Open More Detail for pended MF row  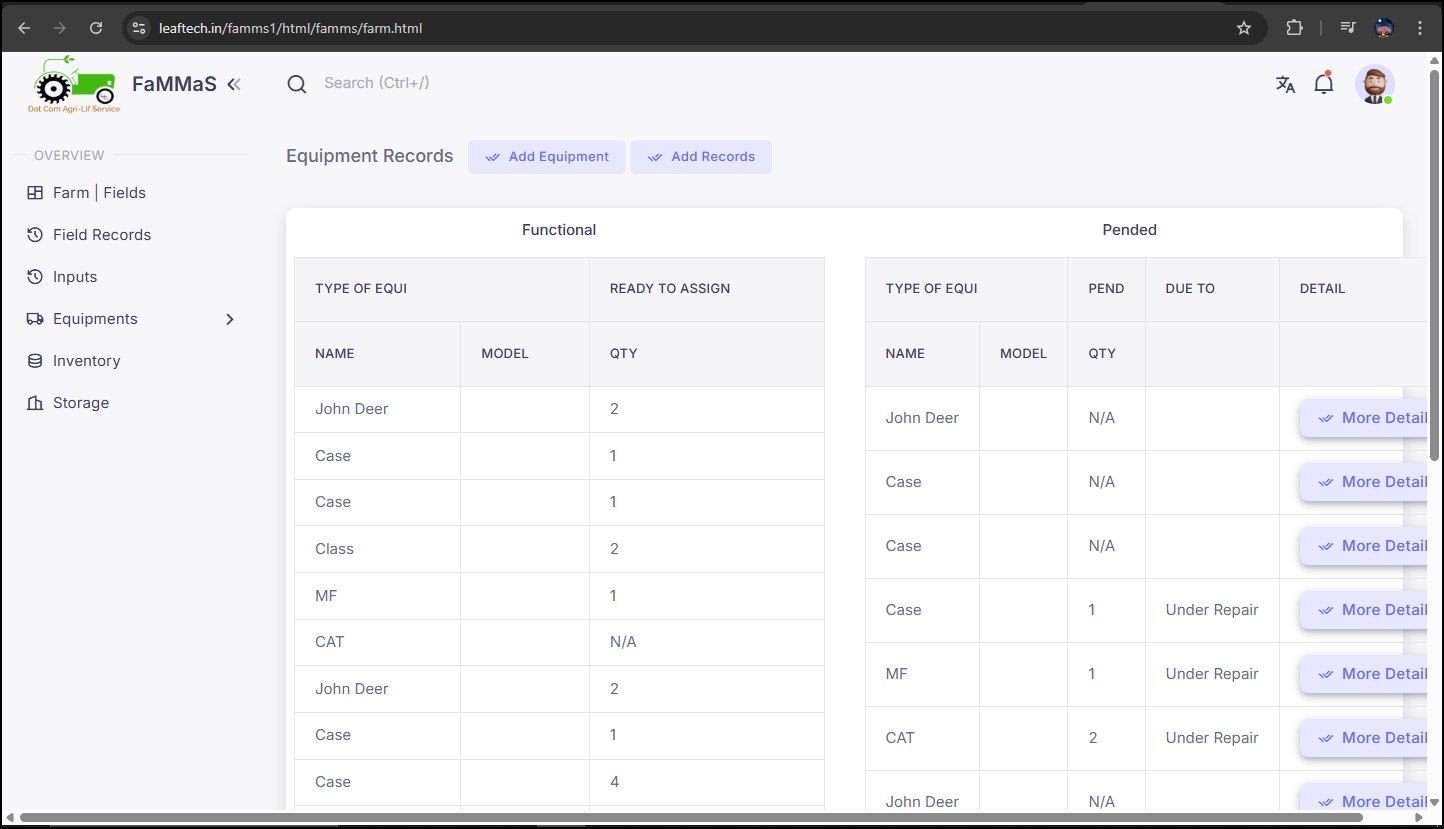[1364, 674]
